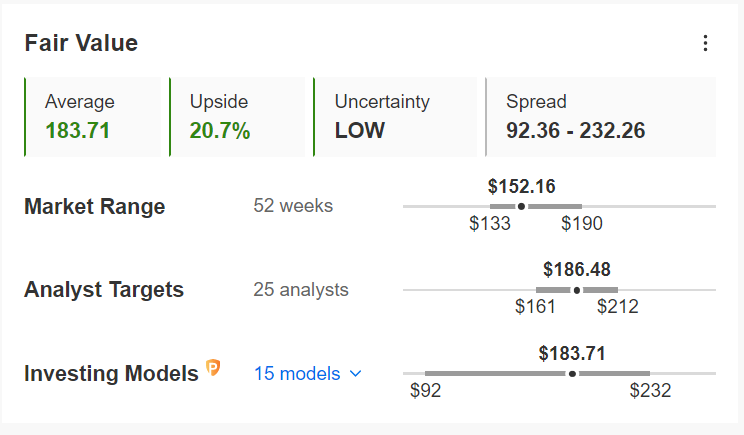Screen dimensions: 744x435
Task: Select the Upside 20.7% card
Action: (237, 117)
